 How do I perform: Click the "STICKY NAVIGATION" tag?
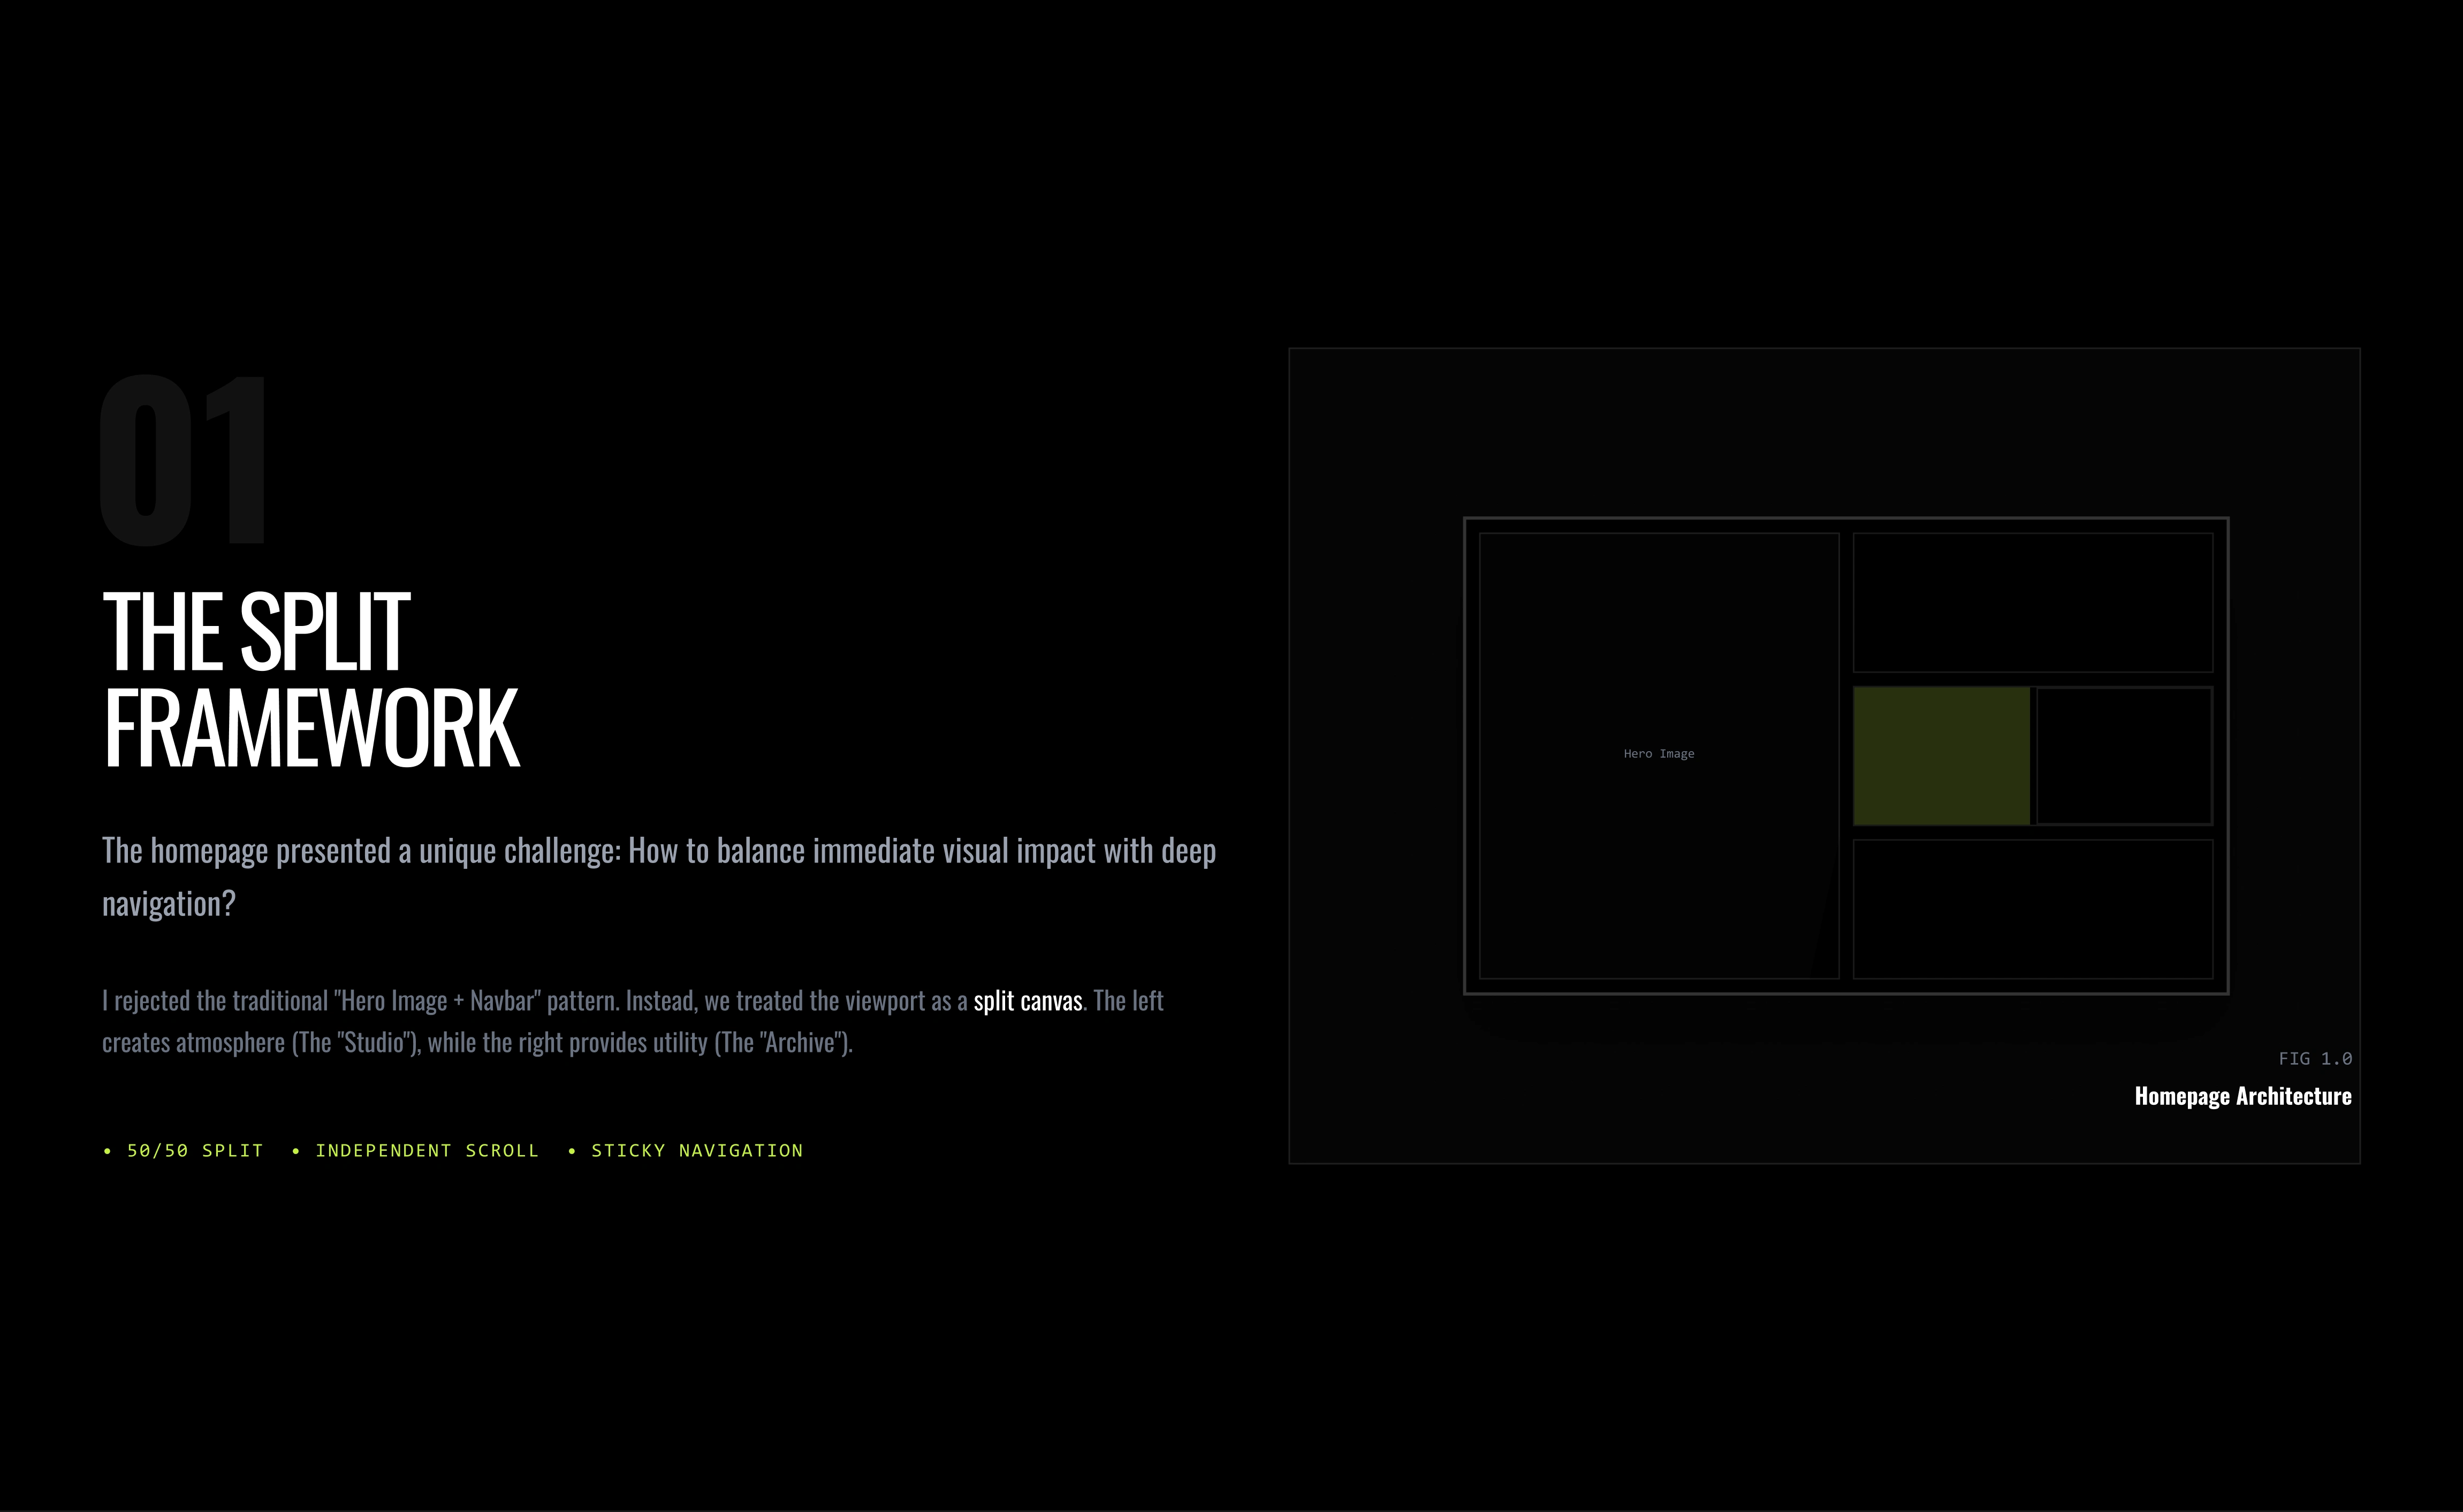click(x=697, y=1151)
